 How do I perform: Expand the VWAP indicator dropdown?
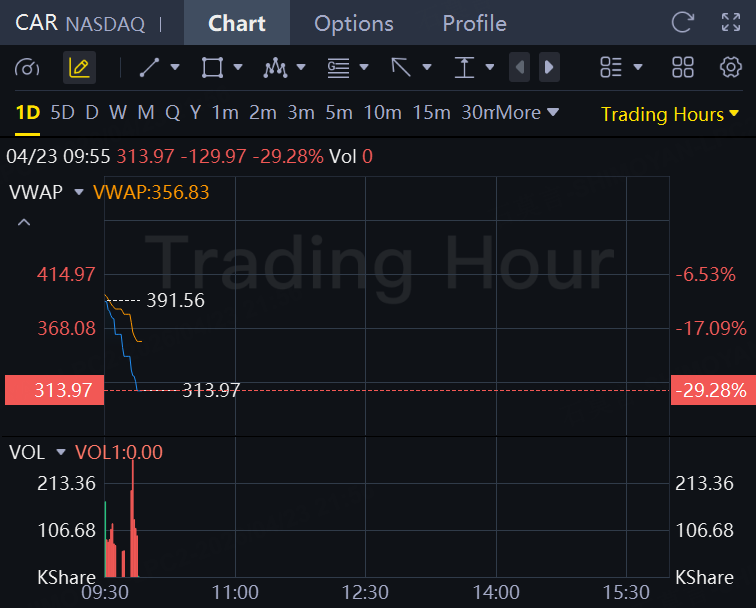79,192
